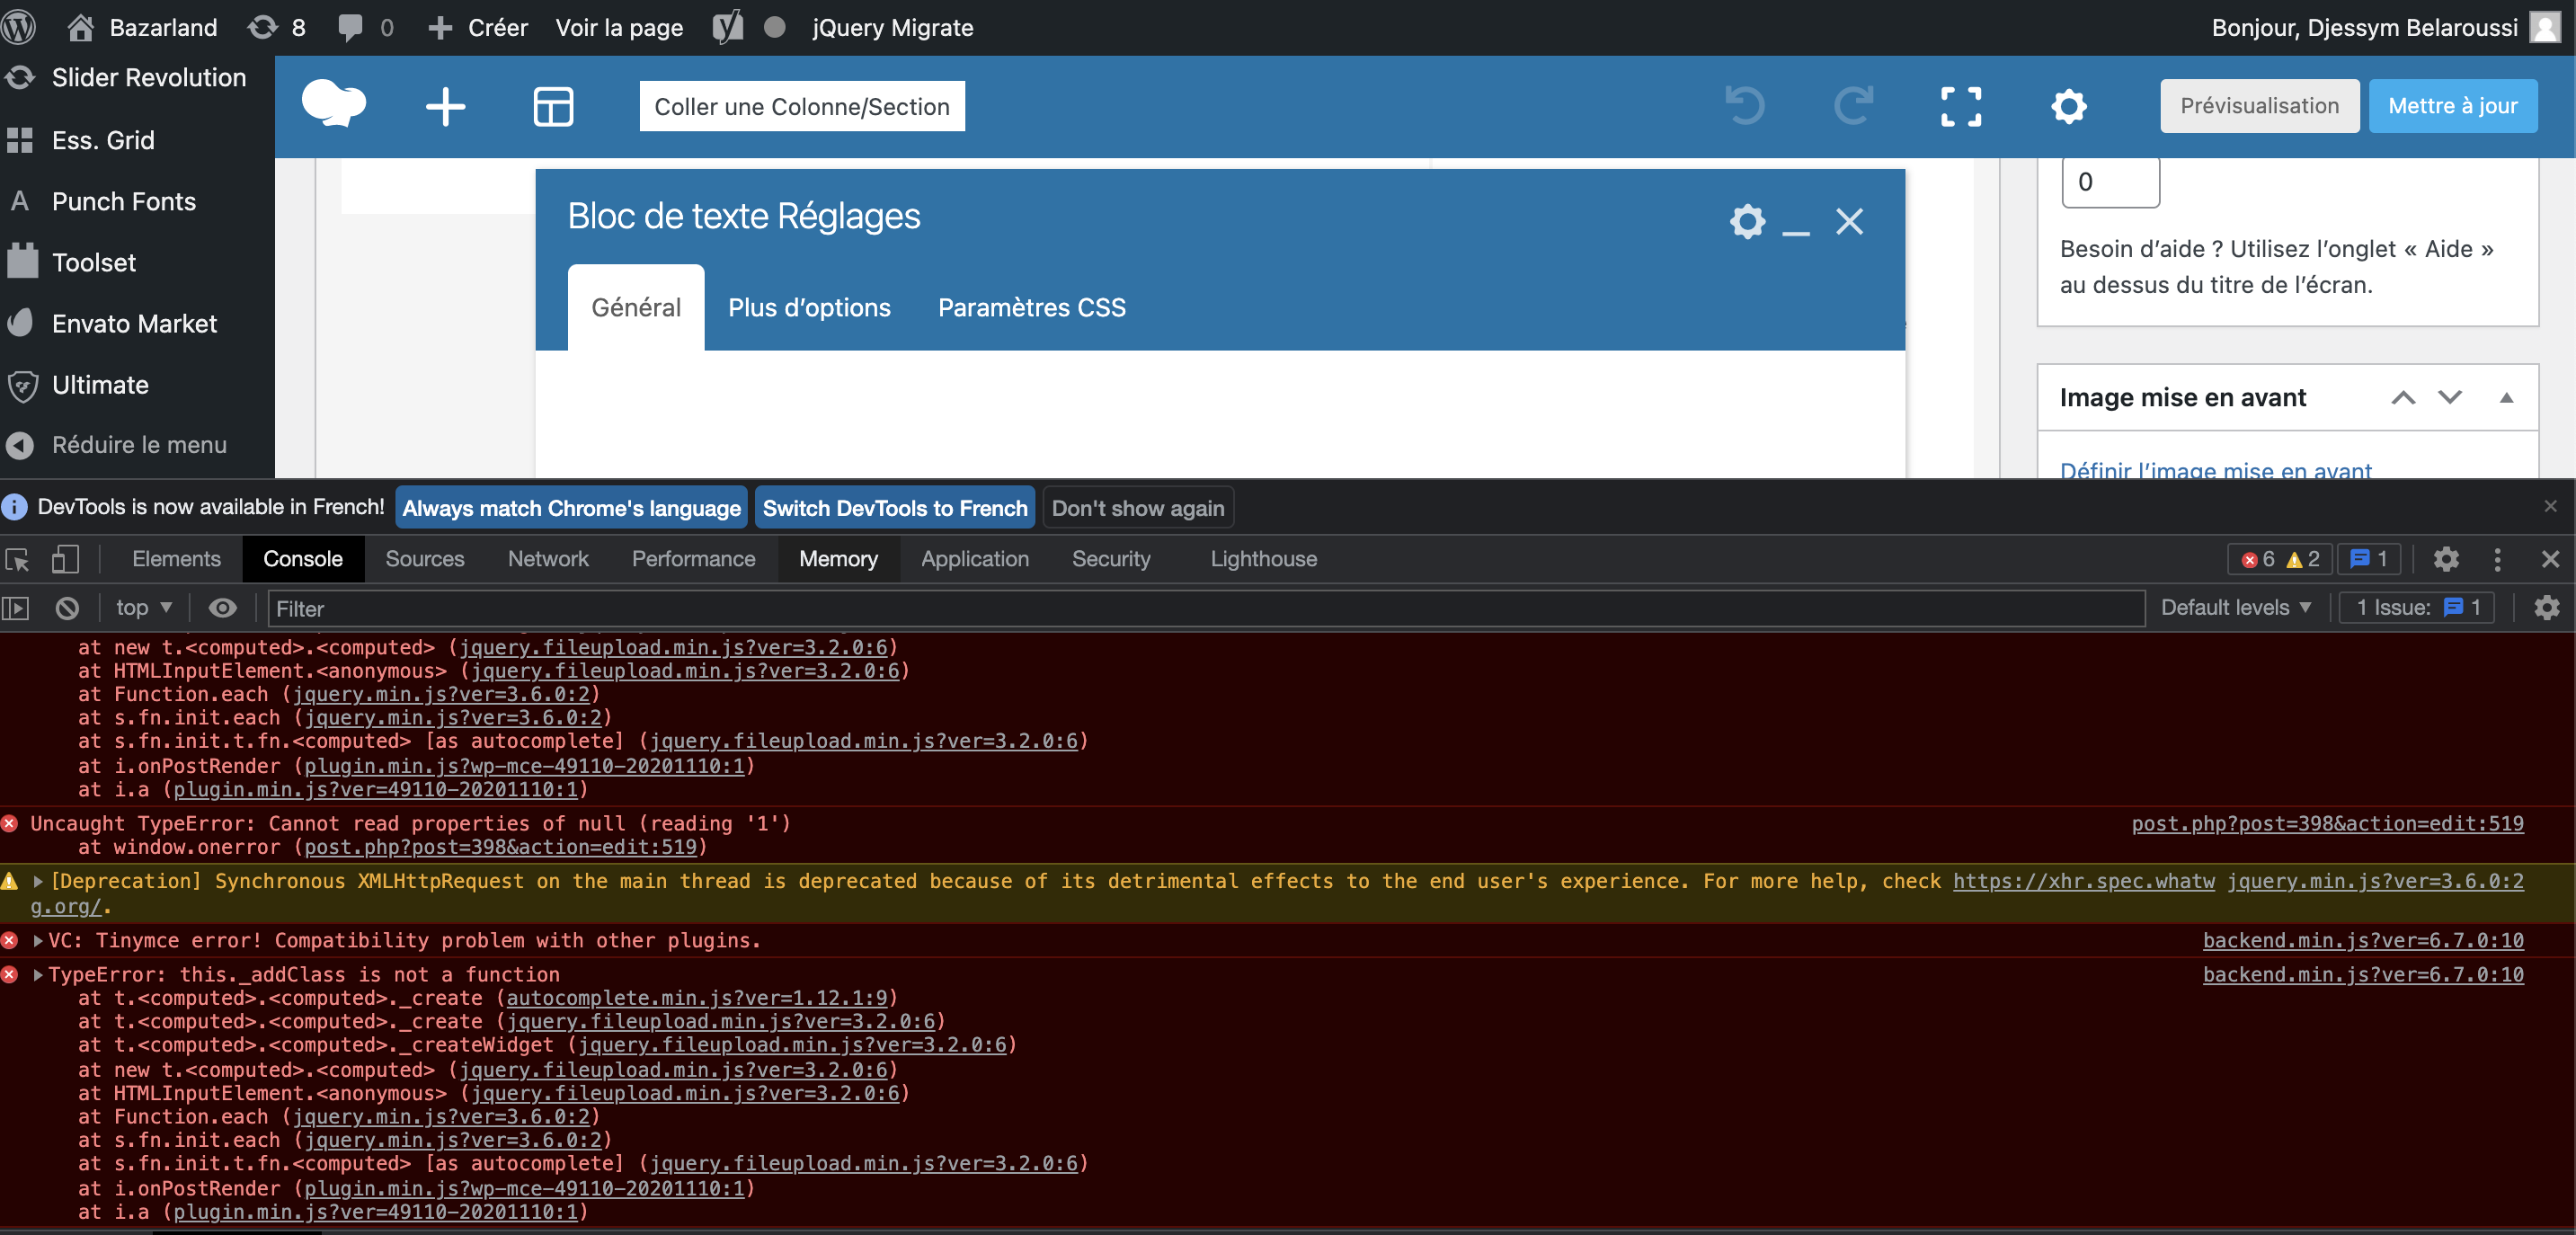Click the WPBakery cloud logo icon

point(334,105)
